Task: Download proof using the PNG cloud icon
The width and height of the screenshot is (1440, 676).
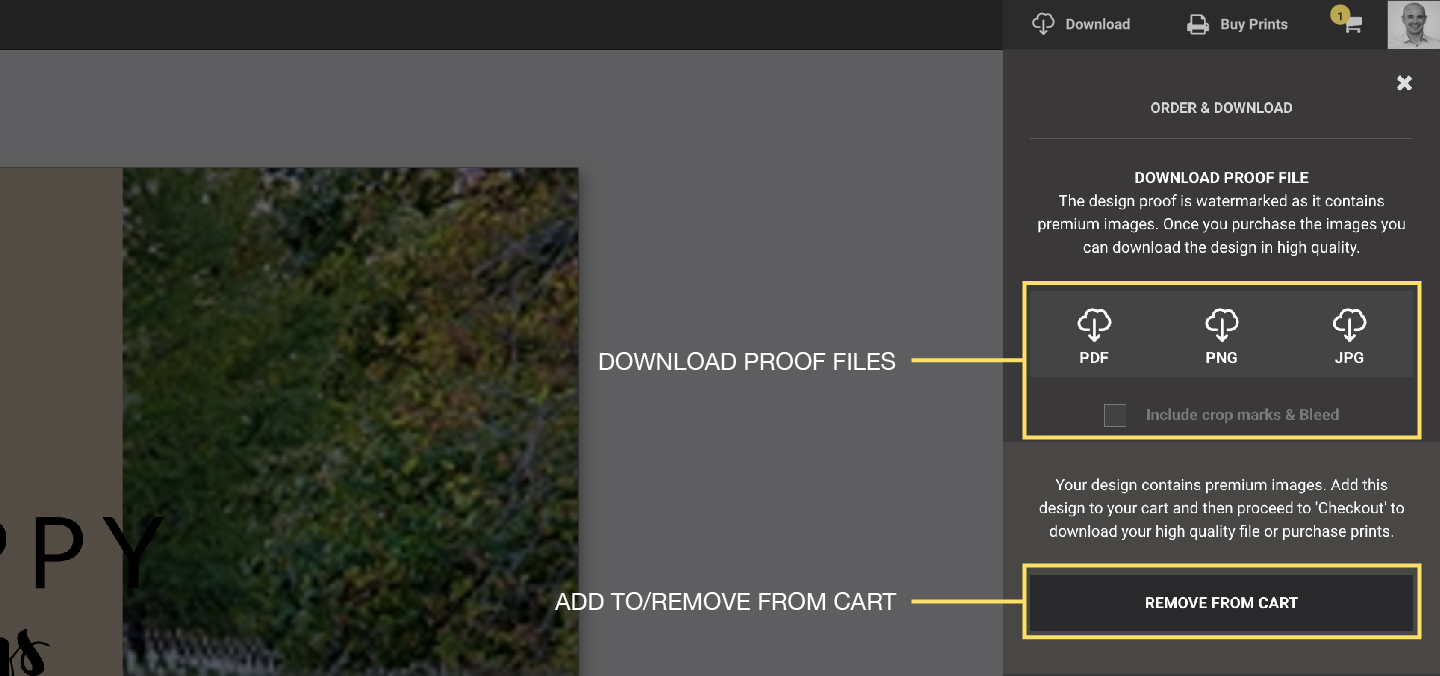Action: click(1221, 324)
